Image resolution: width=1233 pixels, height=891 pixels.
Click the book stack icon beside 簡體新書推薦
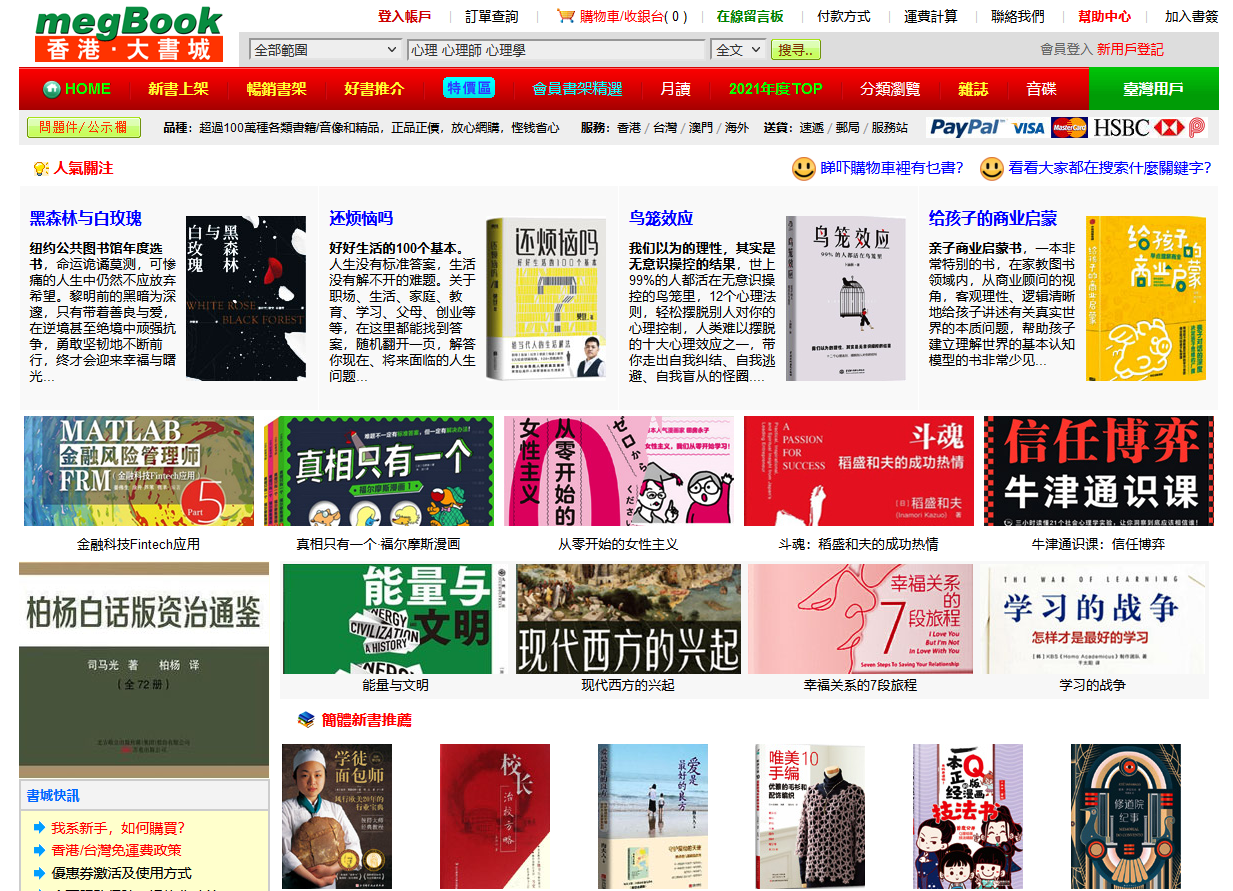point(307,720)
